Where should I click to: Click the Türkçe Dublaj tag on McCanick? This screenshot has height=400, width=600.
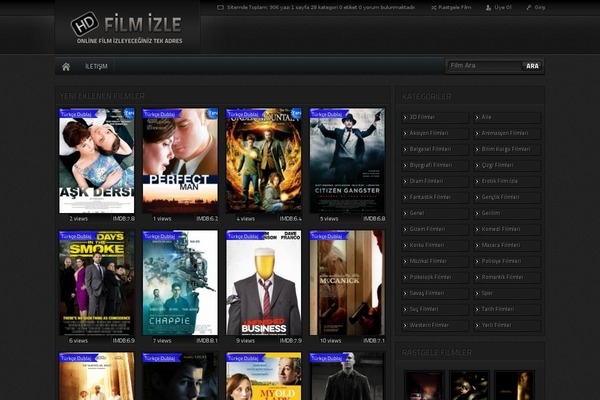[327, 237]
